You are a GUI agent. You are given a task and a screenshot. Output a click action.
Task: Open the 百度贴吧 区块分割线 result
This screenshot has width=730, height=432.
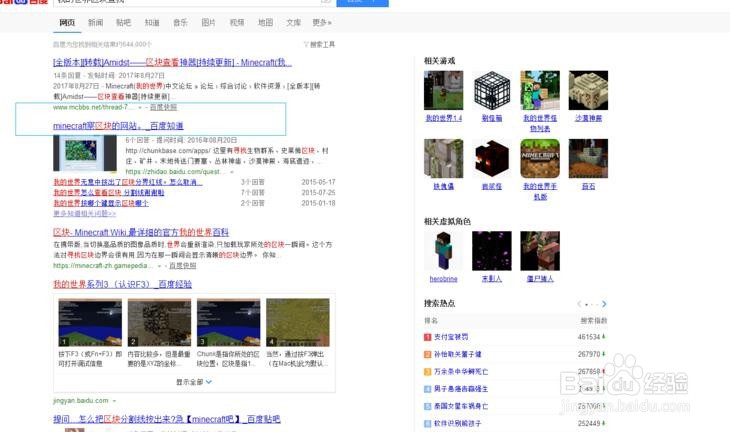pyautogui.click(x=167, y=419)
